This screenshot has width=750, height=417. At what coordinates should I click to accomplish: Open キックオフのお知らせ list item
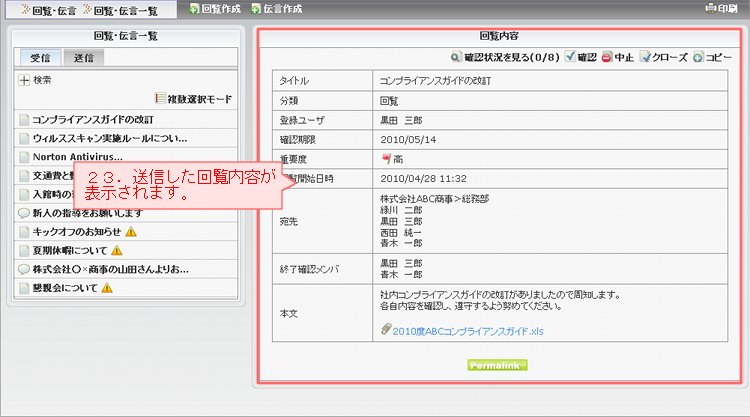pyautogui.click(x=77, y=232)
